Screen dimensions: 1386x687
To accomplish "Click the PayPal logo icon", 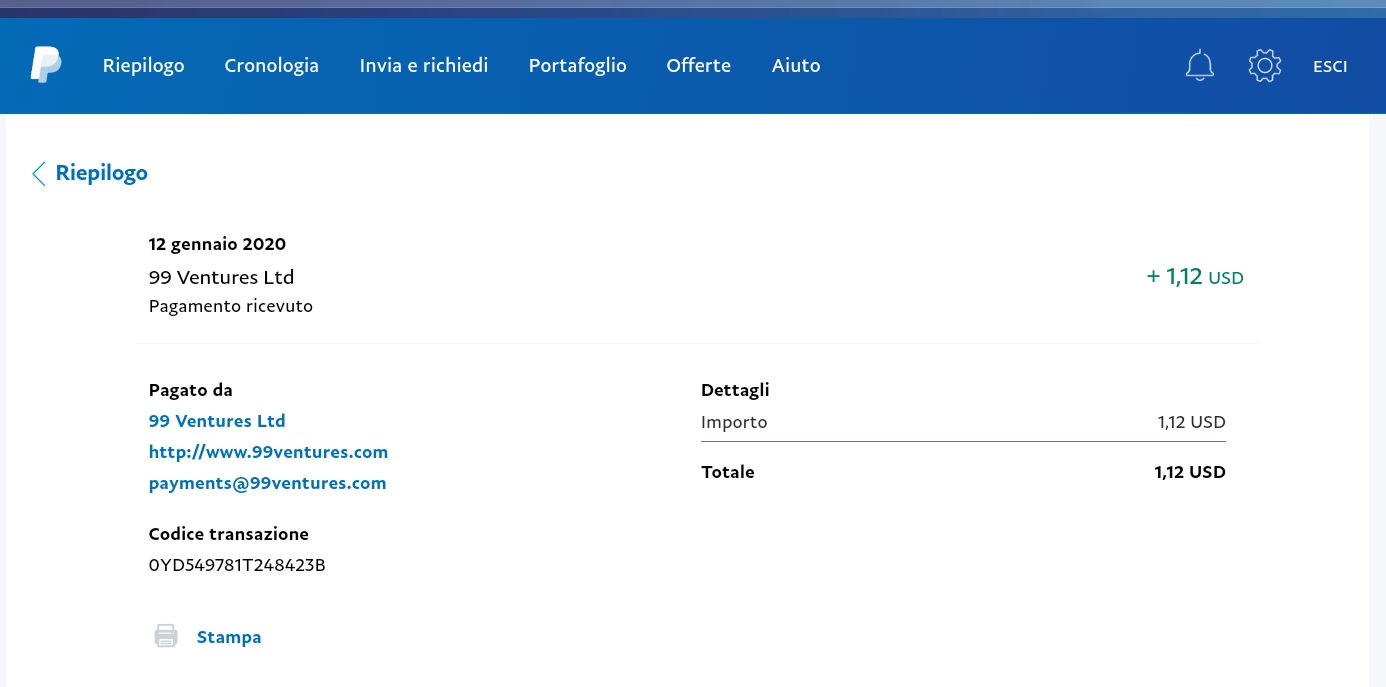I will pyautogui.click(x=46, y=65).
